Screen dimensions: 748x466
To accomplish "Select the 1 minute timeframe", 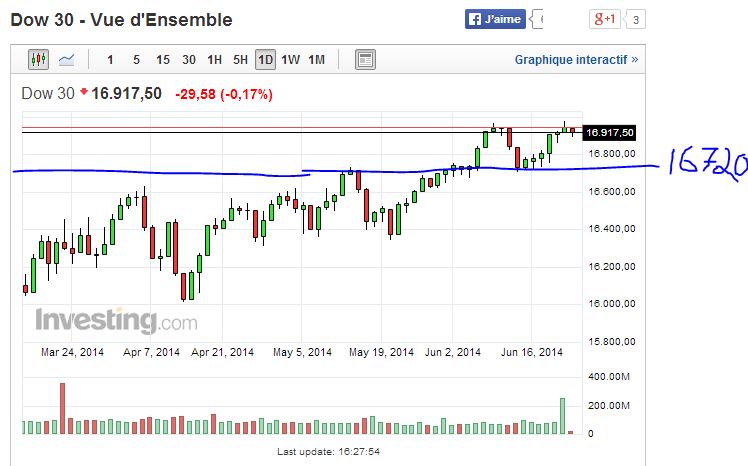I will tap(110, 60).
